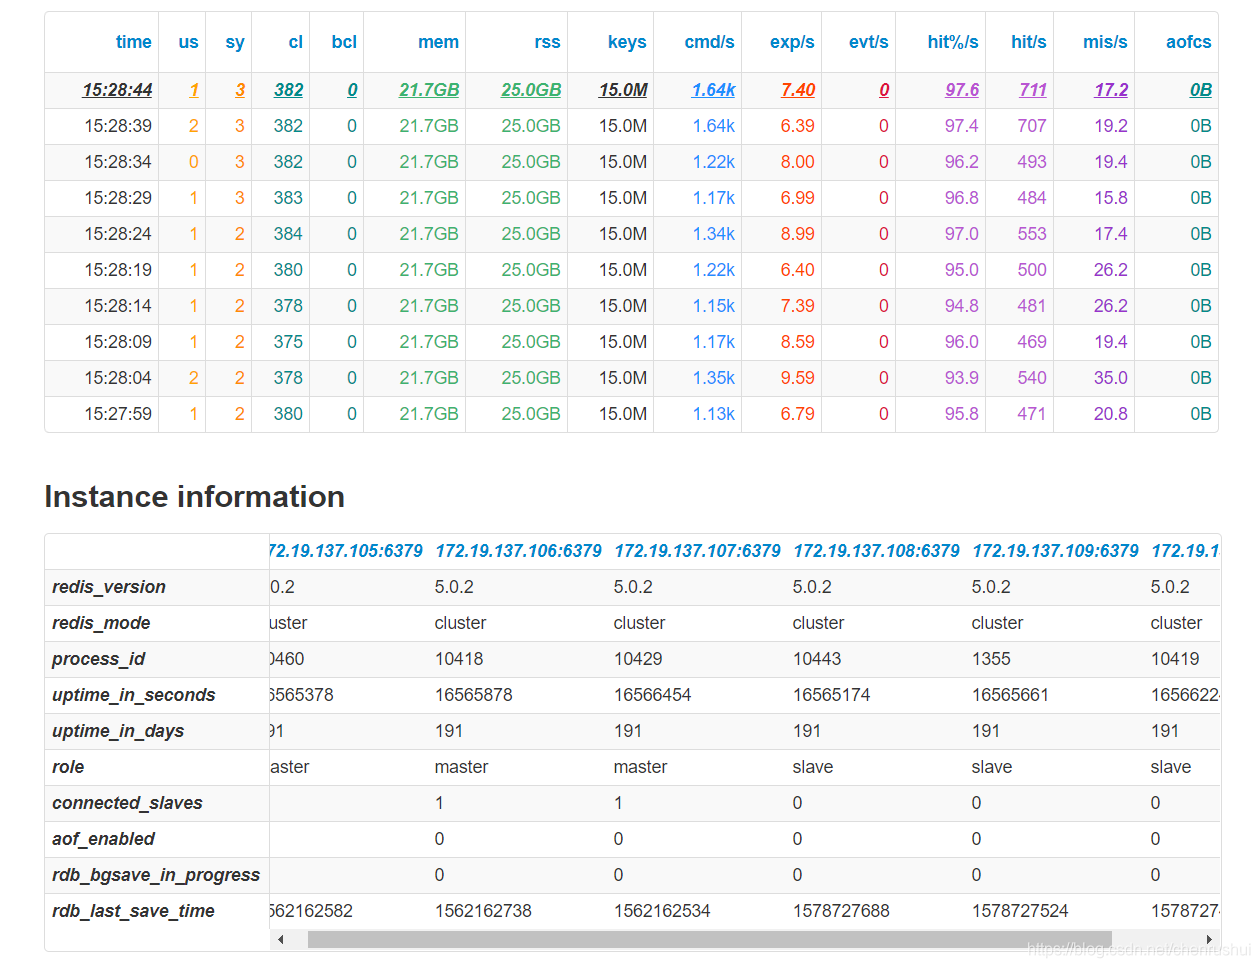Open instance 172.19.137.106:6379 link
Screen dimensions: 1260x968
point(518,551)
